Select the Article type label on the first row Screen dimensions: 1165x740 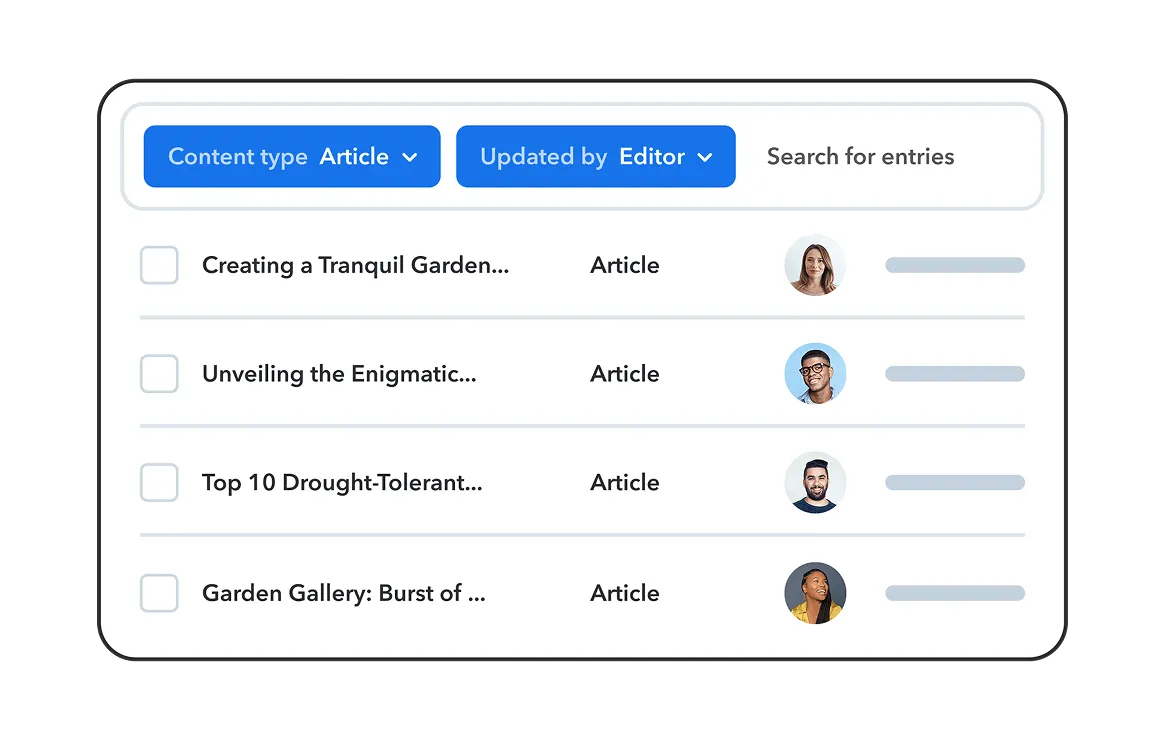624,265
